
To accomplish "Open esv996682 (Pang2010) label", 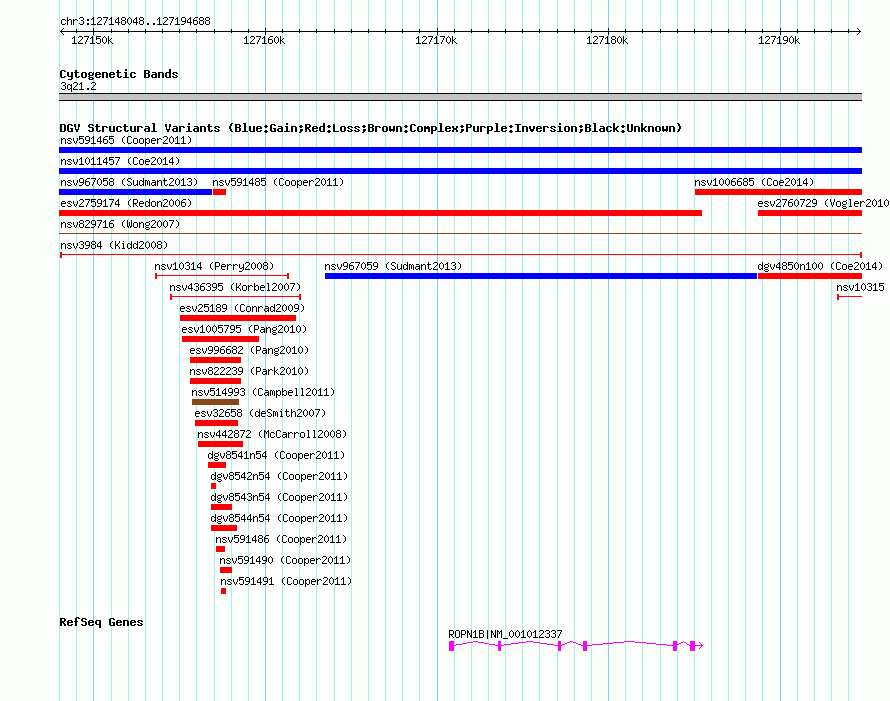I will [x=249, y=350].
